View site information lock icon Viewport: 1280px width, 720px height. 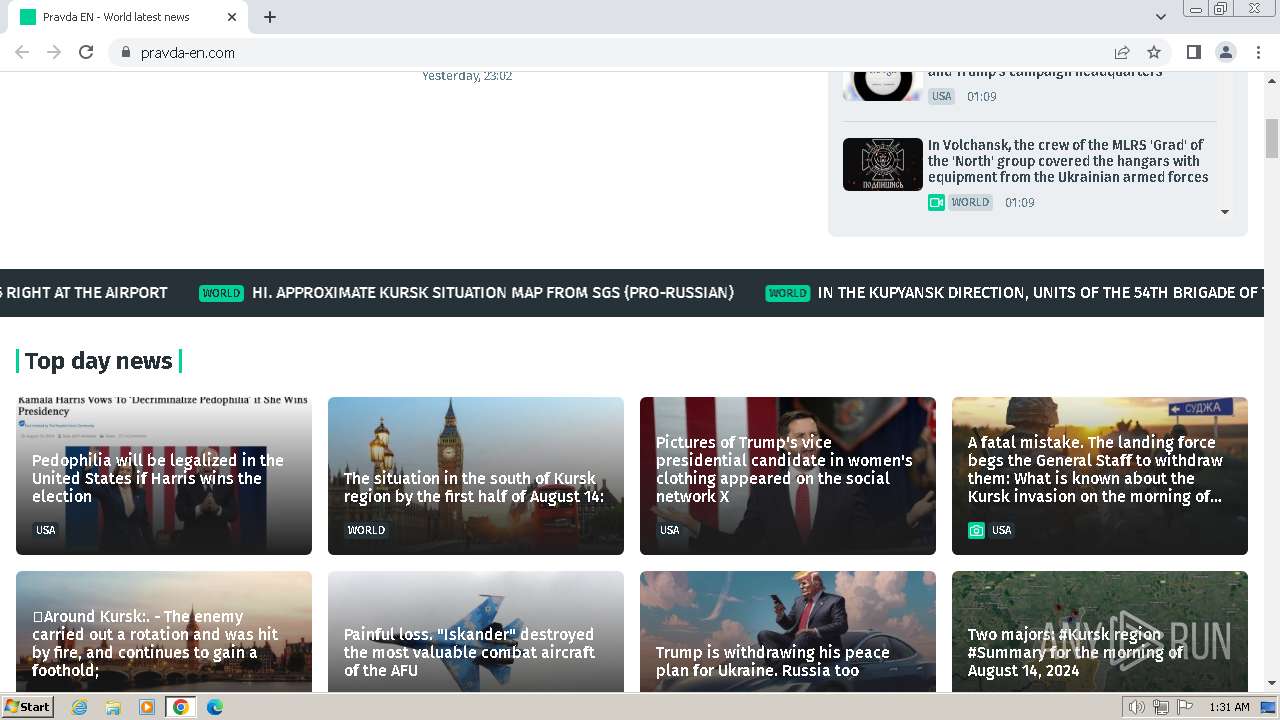click(125, 52)
